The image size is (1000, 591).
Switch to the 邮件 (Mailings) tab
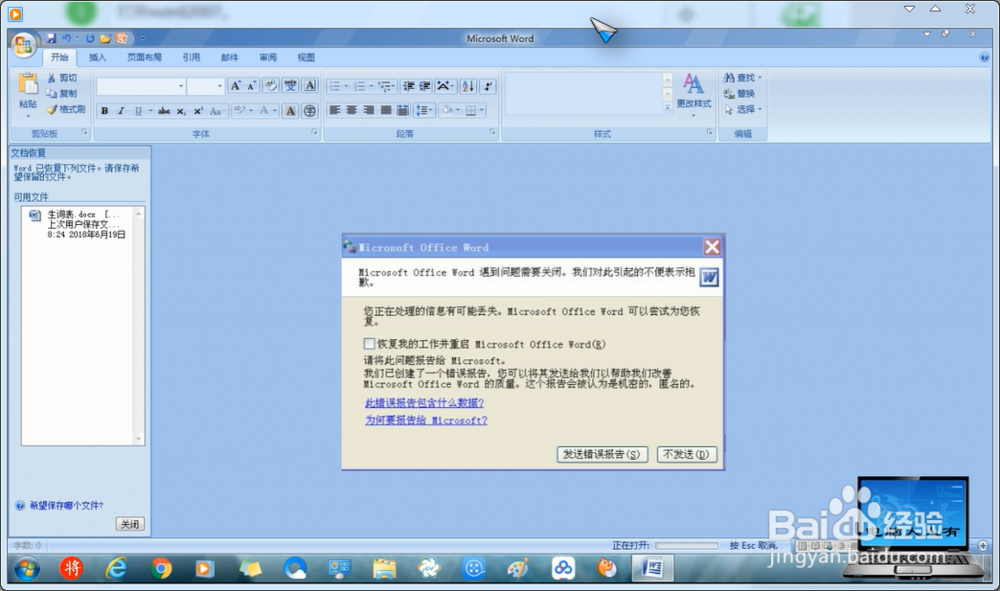coord(230,57)
